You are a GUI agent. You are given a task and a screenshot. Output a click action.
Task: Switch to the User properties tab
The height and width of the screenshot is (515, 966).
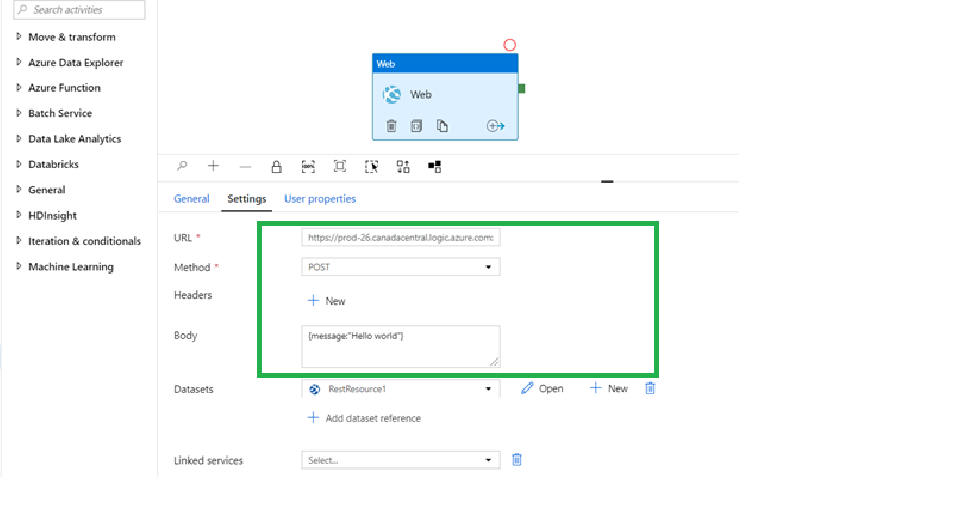coord(320,199)
